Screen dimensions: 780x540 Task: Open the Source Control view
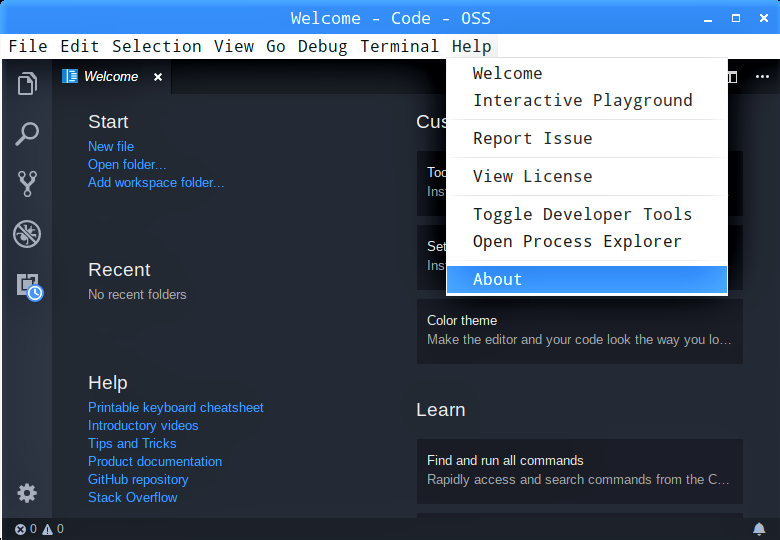27,184
